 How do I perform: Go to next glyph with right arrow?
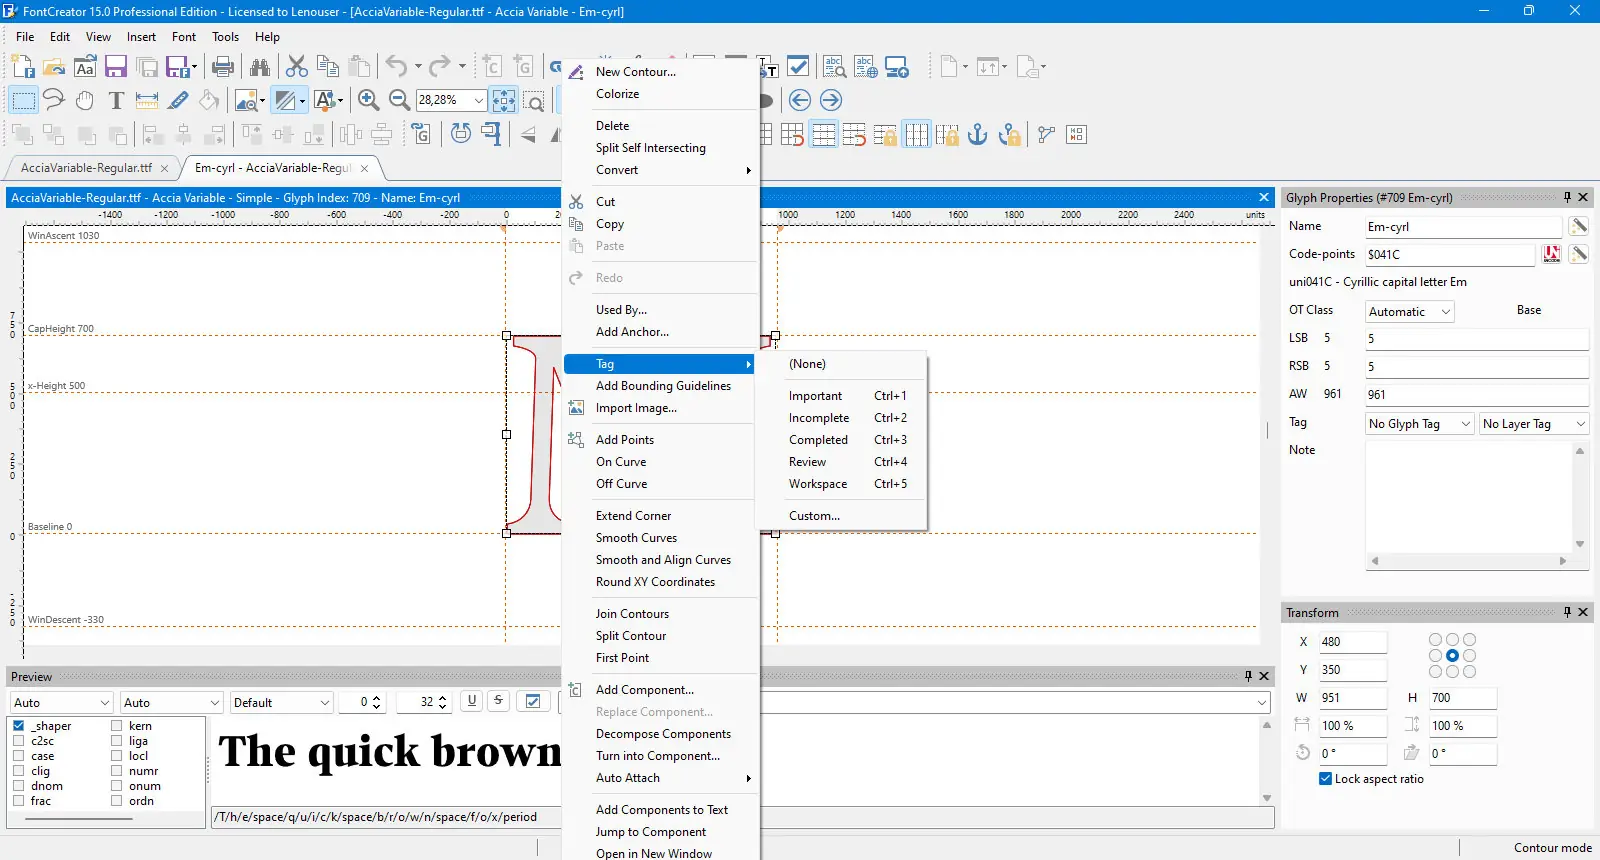pyautogui.click(x=830, y=100)
